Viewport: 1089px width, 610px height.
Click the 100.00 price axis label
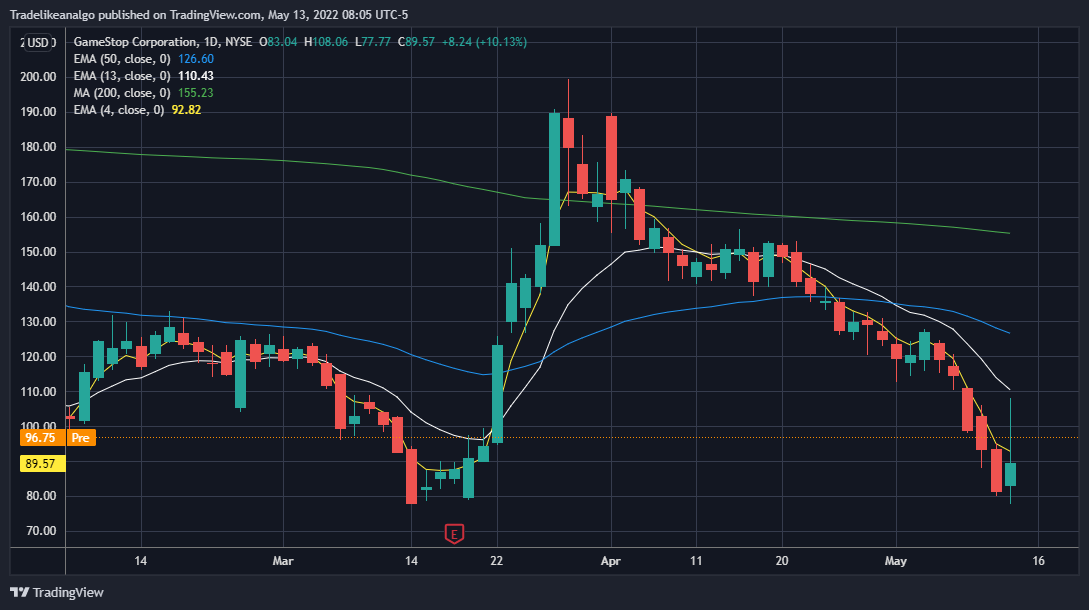coord(38,426)
